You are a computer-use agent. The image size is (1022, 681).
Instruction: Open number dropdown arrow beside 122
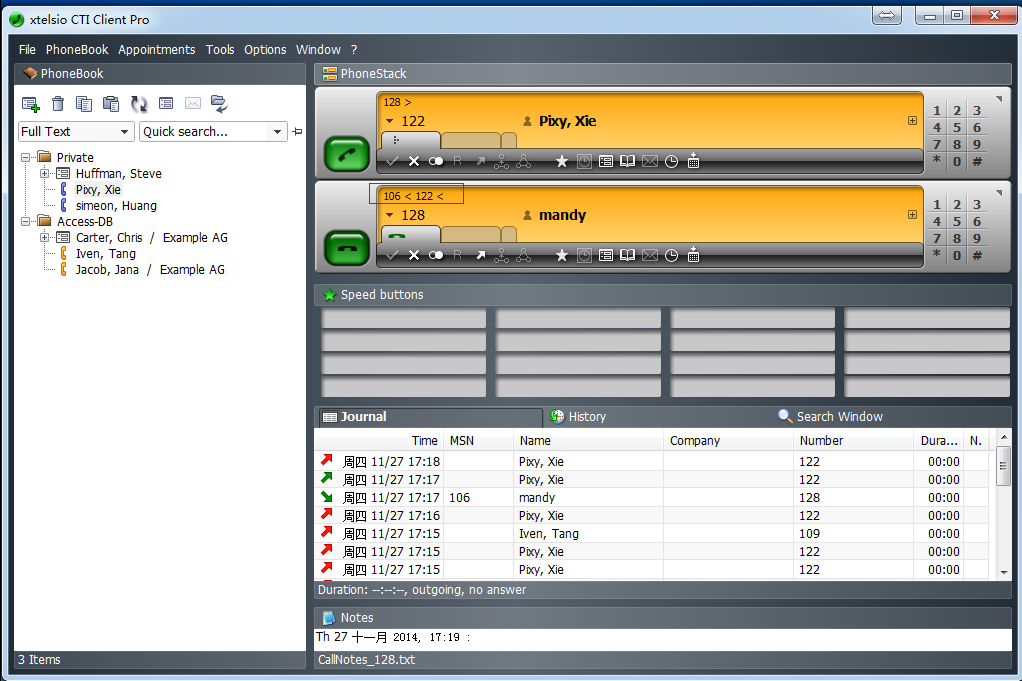coord(390,121)
